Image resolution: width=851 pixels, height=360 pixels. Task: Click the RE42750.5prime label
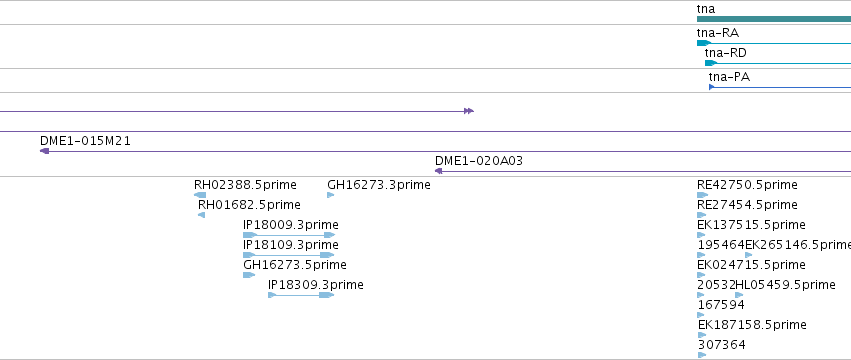tap(747, 185)
